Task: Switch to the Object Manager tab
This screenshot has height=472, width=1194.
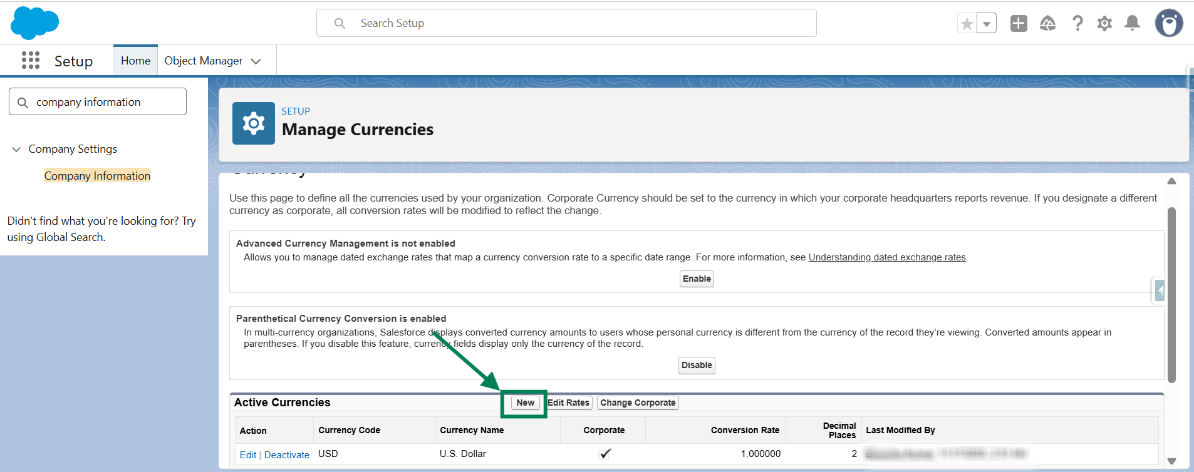Action: 203,61
